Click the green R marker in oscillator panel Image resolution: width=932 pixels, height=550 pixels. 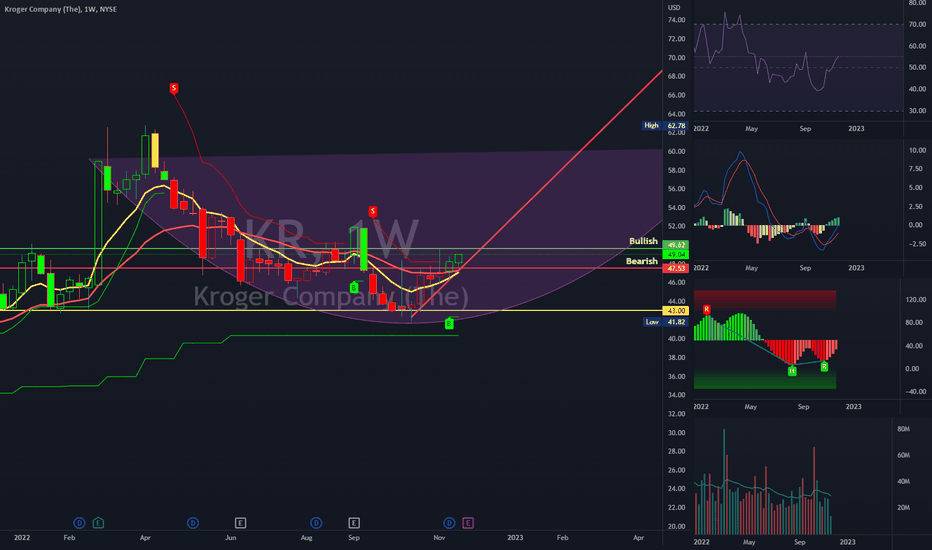[824, 367]
